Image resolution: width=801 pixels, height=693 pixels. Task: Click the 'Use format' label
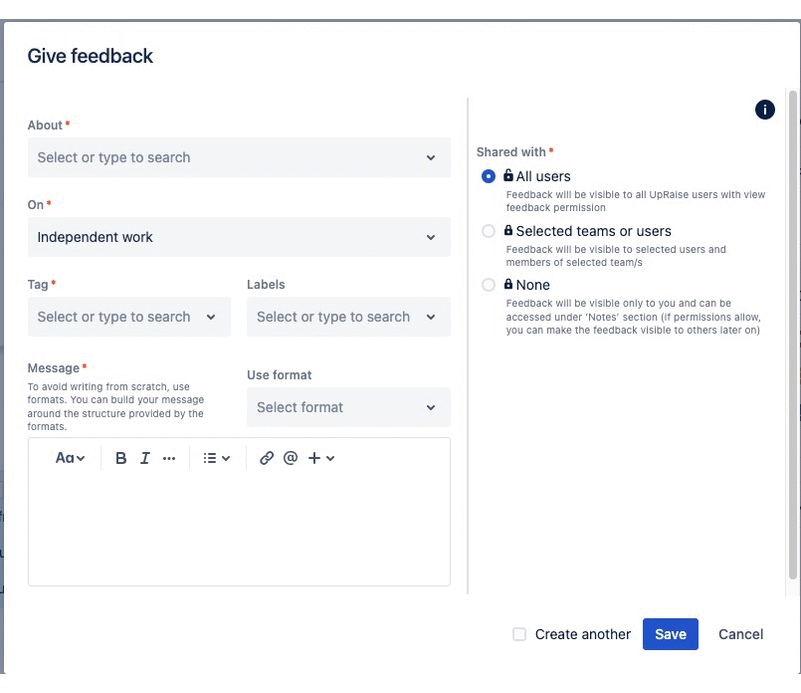click(x=279, y=375)
